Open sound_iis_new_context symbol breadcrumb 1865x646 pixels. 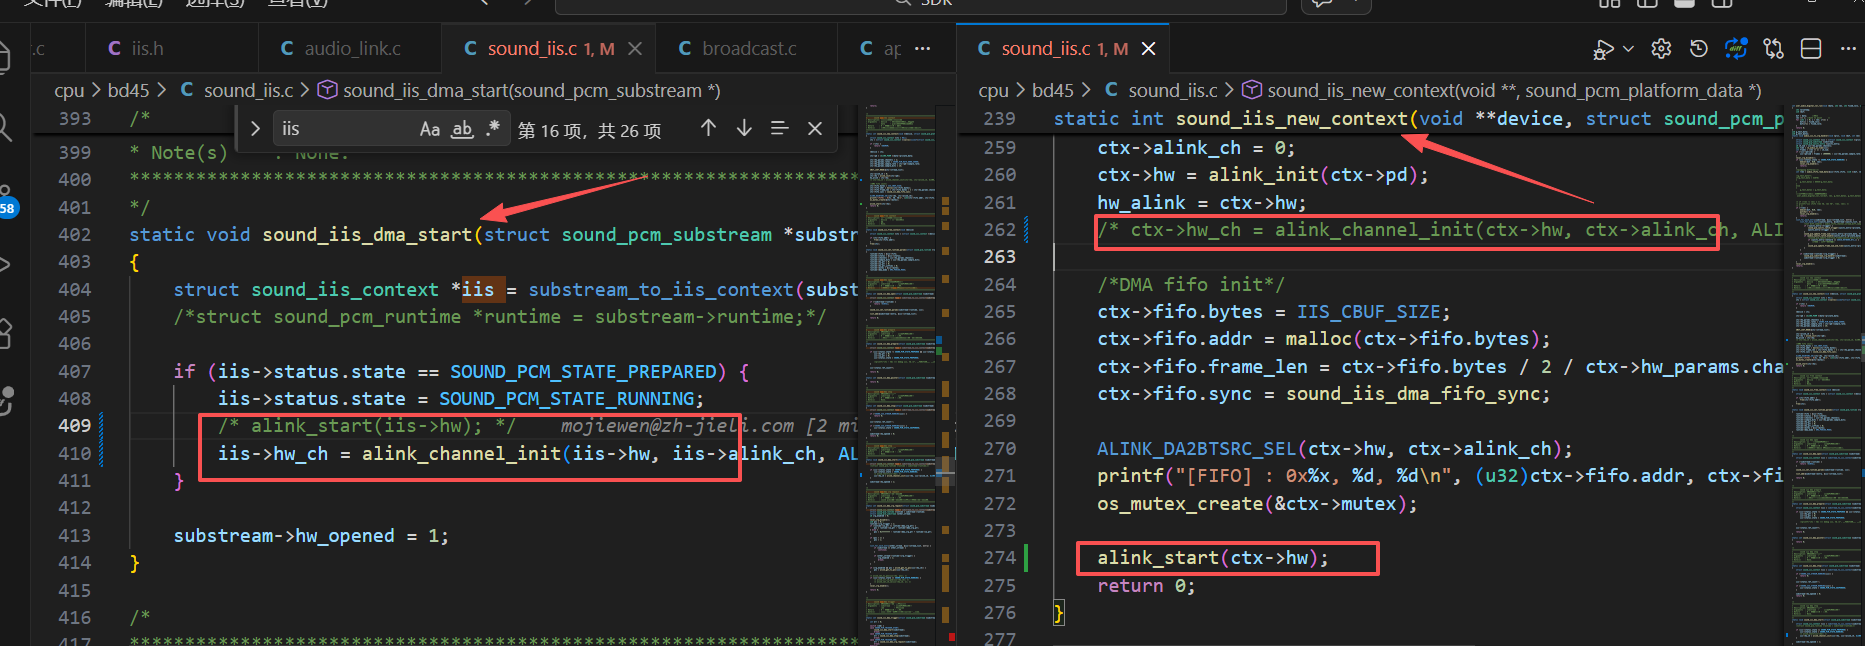pyautogui.click(x=1501, y=90)
